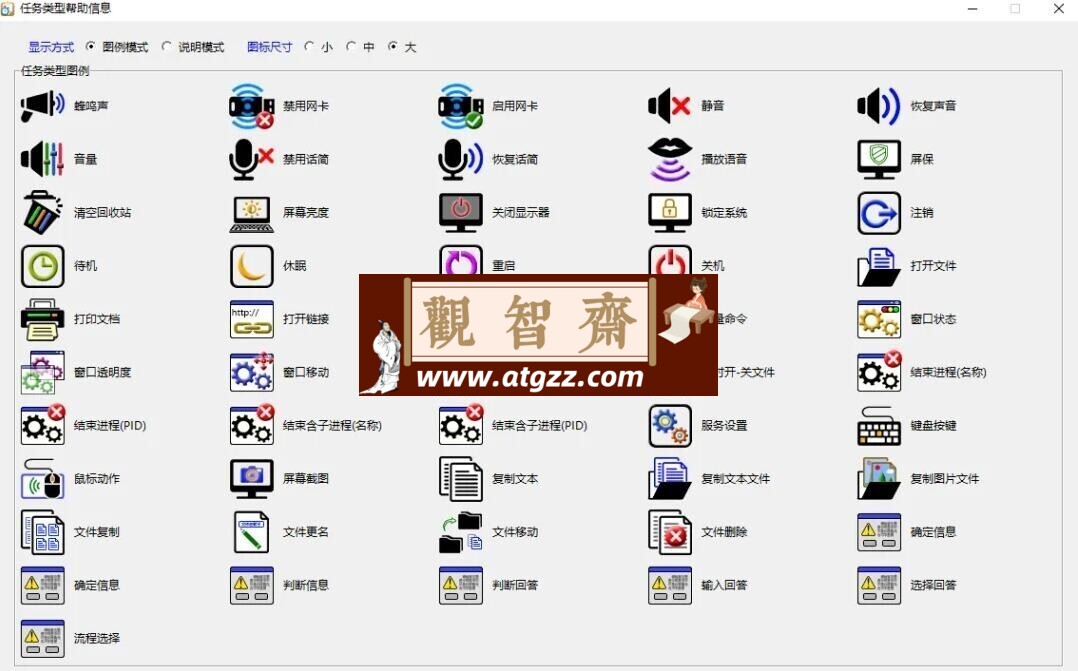The image size is (1078, 671).
Task: Select the 文件删除 page with red X icon
Action: click(x=670, y=532)
